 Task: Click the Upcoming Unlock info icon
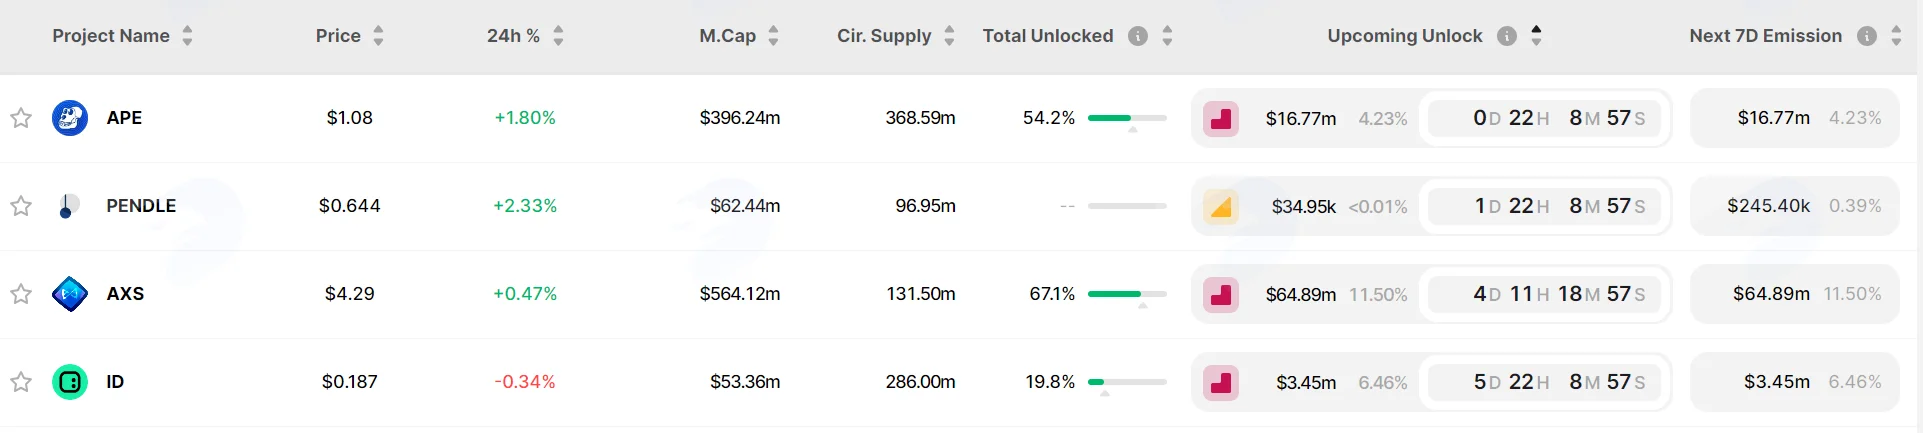point(1507,36)
